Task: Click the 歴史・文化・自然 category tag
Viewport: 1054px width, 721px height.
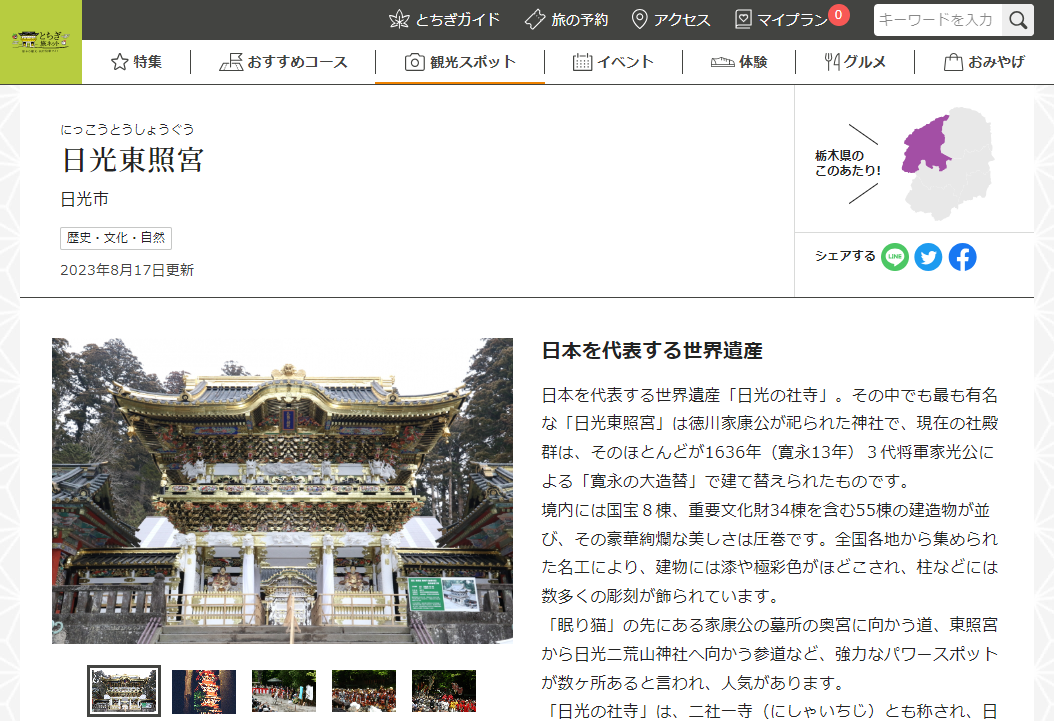Action: [x=116, y=238]
